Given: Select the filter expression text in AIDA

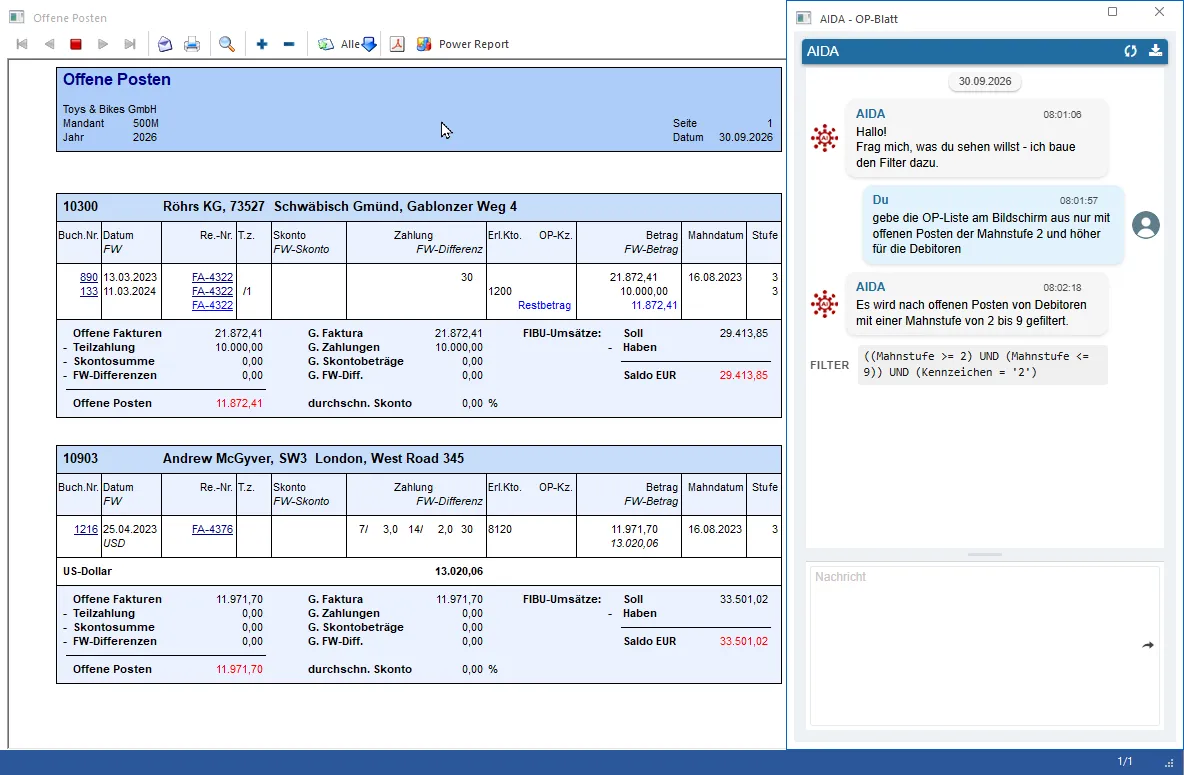Looking at the screenshot, I should pyautogui.click(x=982, y=364).
